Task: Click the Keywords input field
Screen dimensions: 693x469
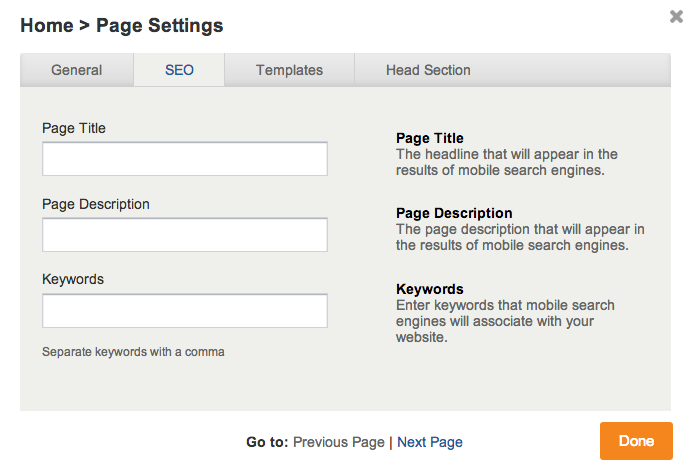Action: (185, 311)
